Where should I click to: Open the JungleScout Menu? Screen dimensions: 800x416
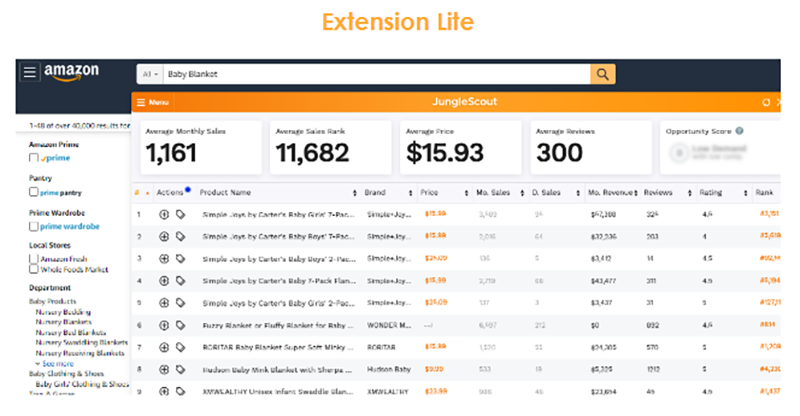[x=153, y=102]
